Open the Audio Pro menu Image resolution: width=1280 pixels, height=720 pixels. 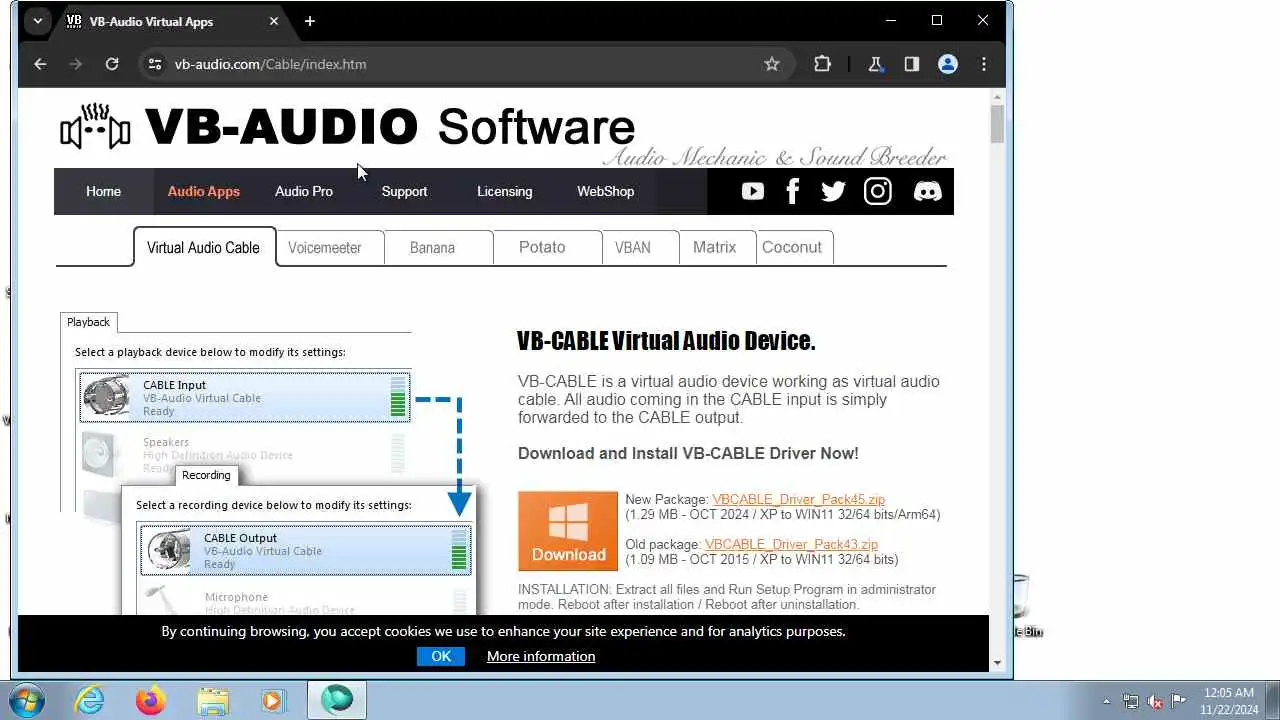pyautogui.click(x=304, y=191)
